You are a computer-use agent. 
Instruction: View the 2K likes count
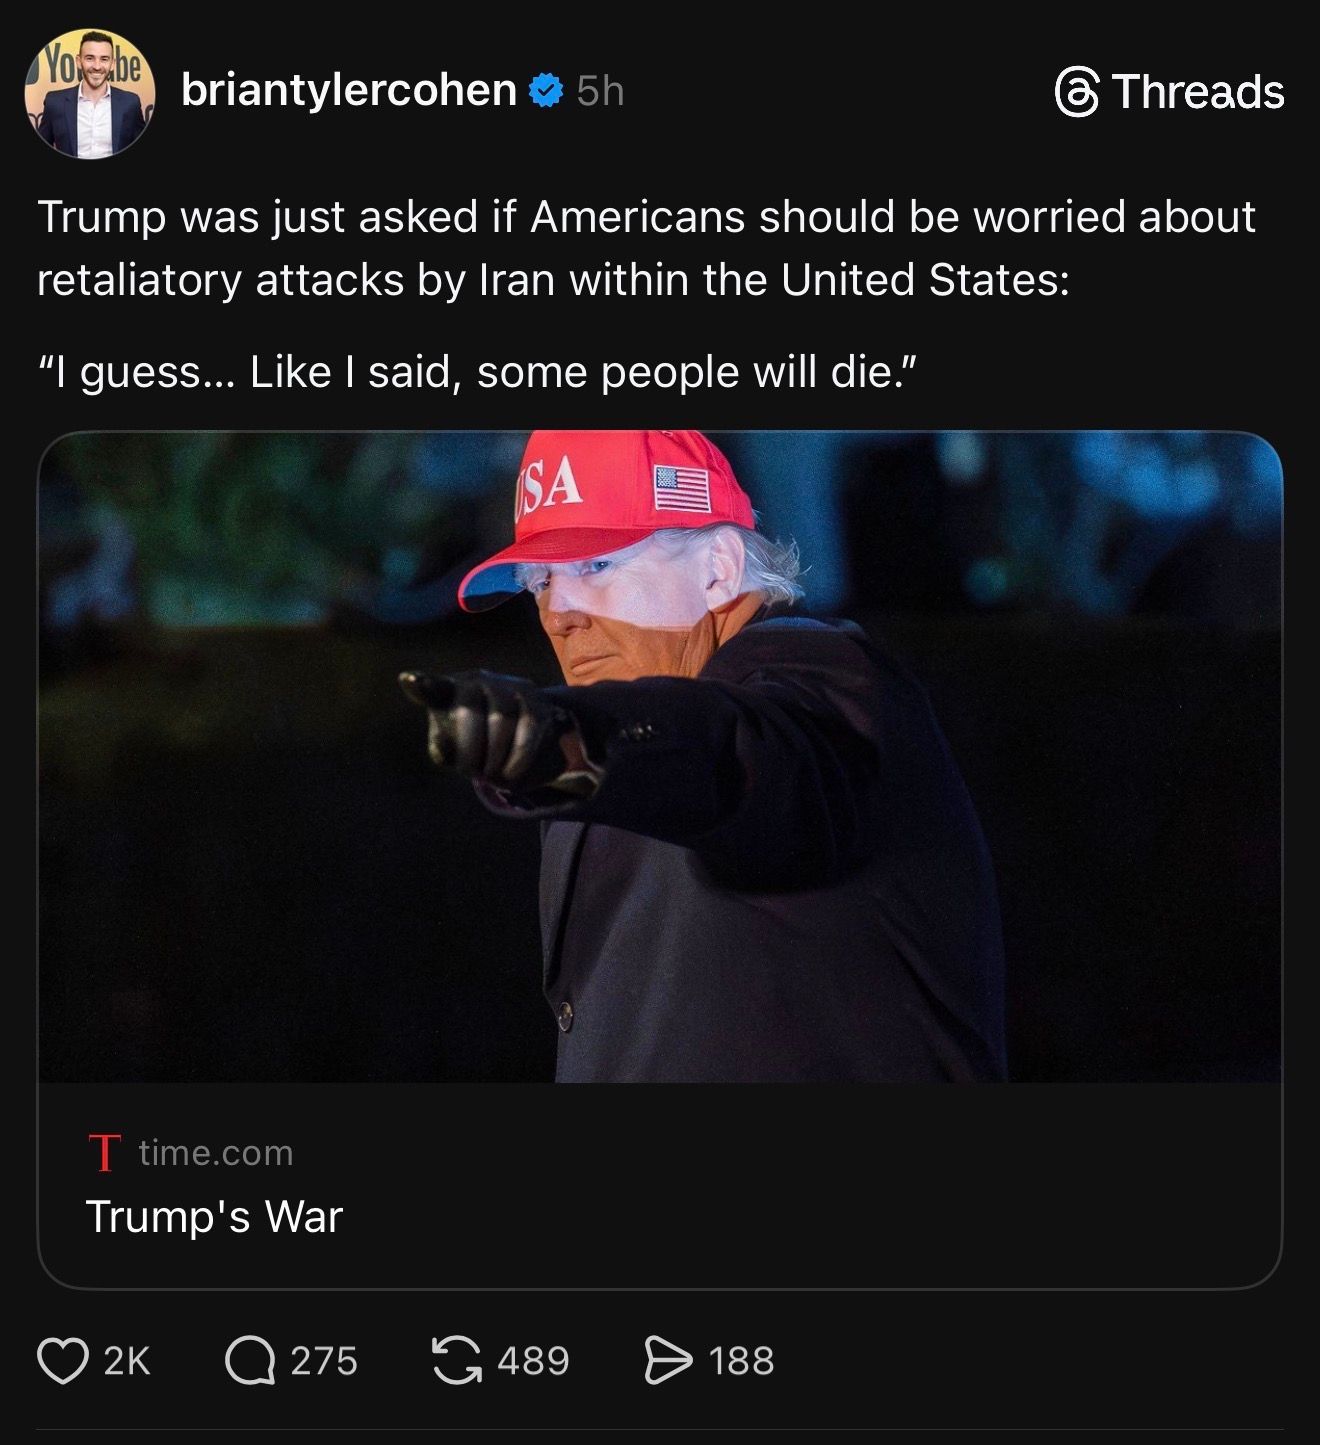127,1361
